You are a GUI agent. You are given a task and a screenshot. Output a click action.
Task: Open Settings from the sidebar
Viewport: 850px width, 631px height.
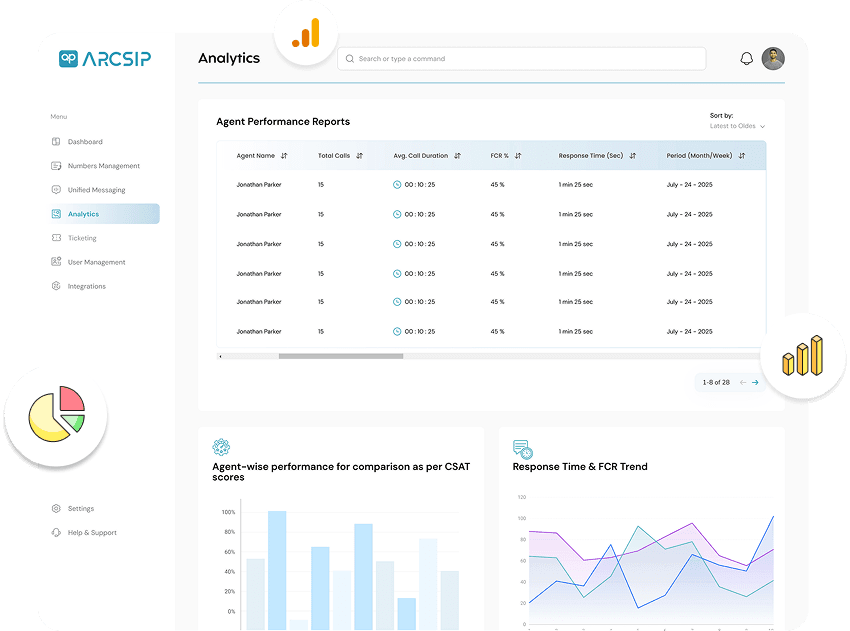coord(80,509)
